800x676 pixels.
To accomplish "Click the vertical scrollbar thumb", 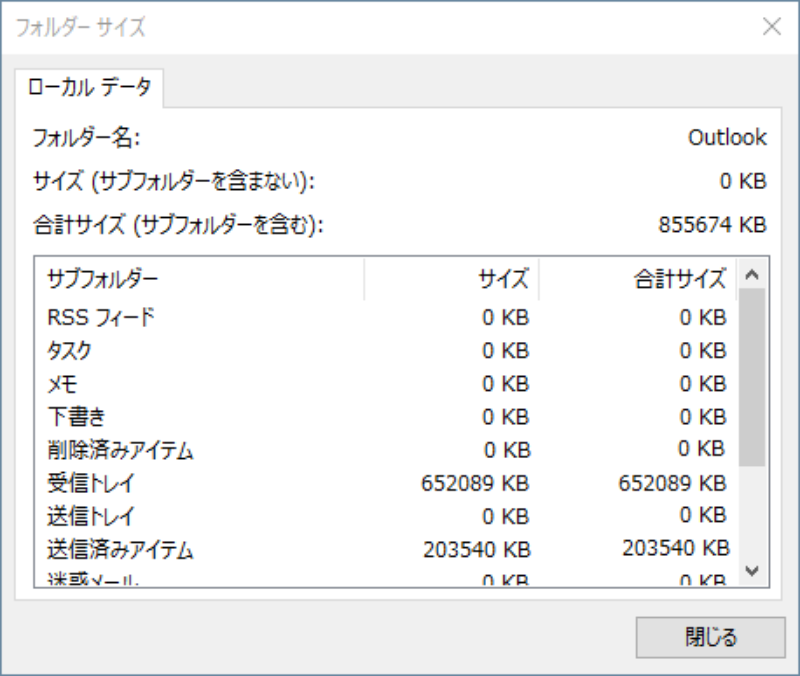I will [x=753, y=380].
